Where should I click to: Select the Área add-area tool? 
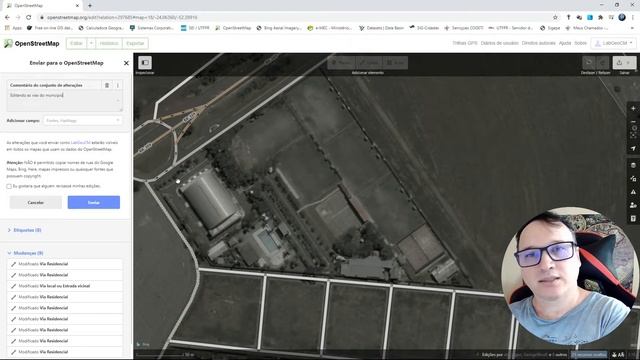[395, 62]
